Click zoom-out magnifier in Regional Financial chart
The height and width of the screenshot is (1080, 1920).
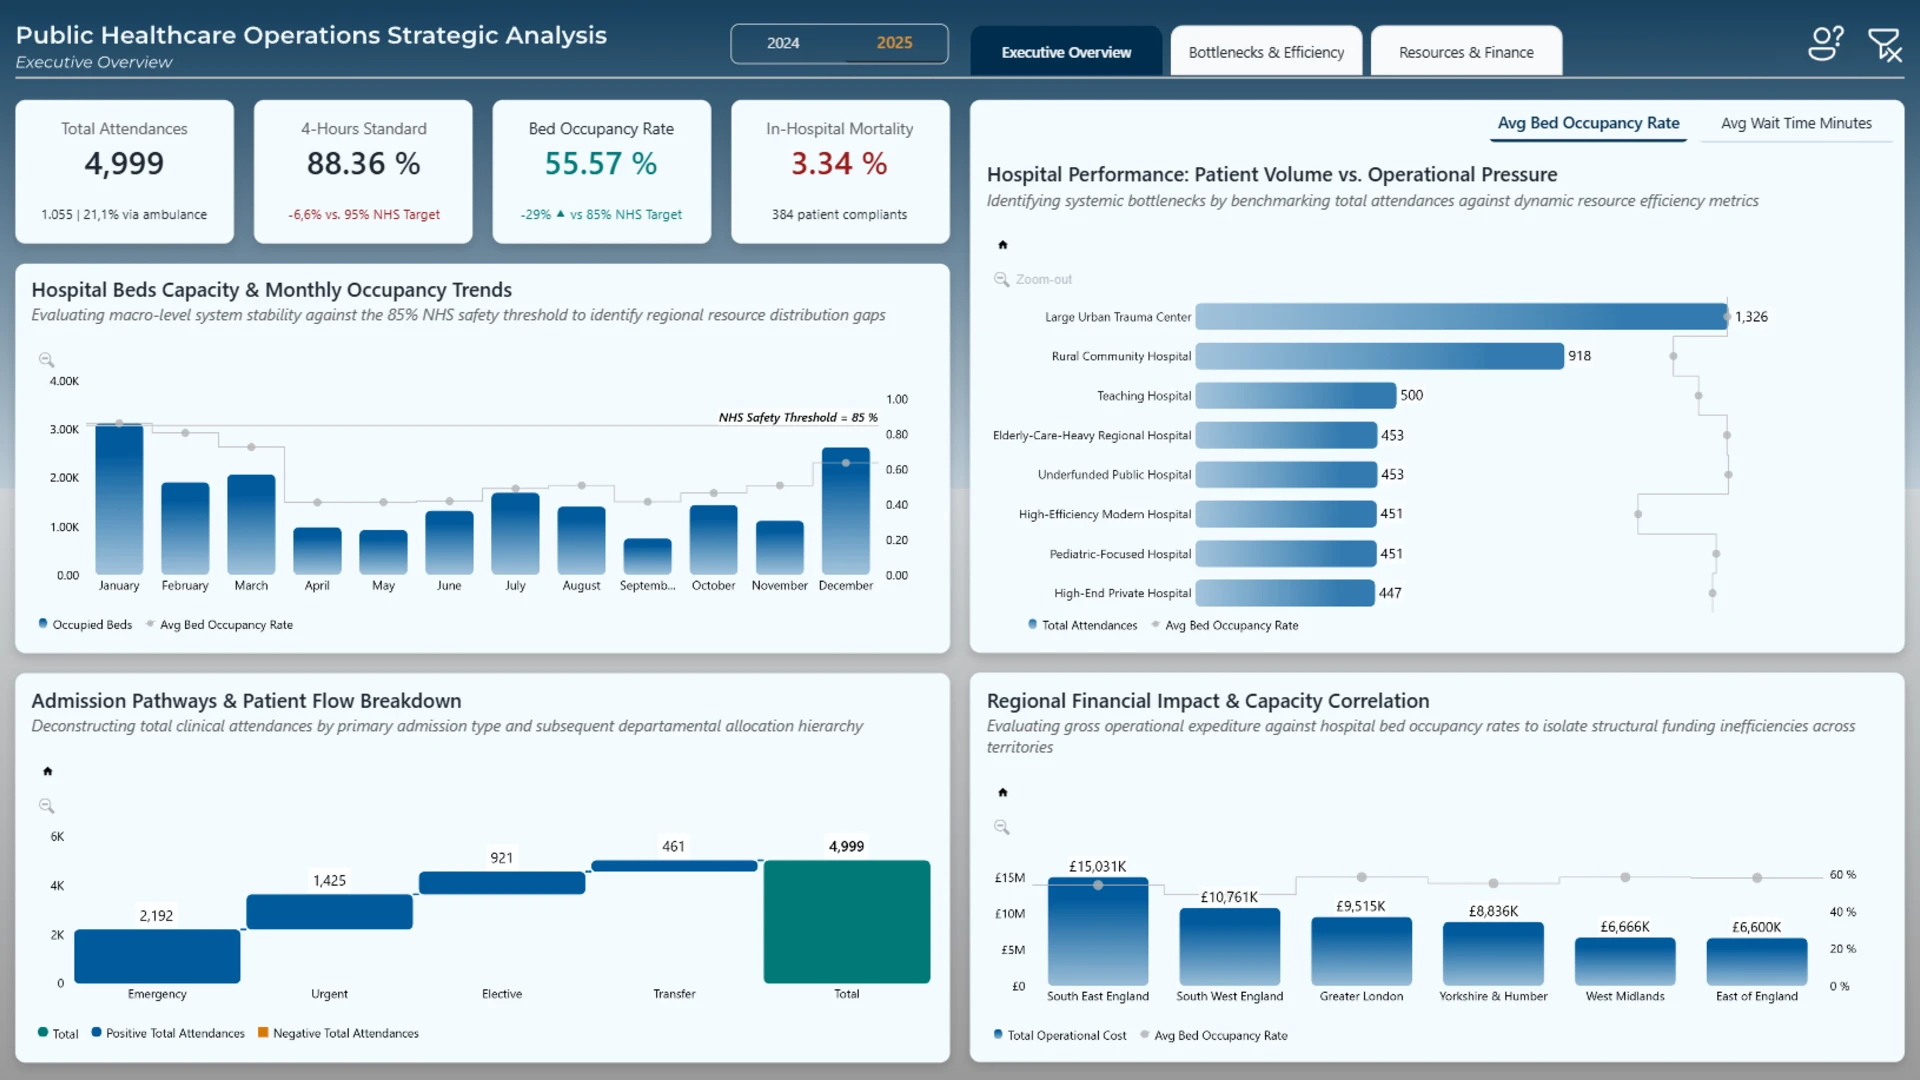1001,827
